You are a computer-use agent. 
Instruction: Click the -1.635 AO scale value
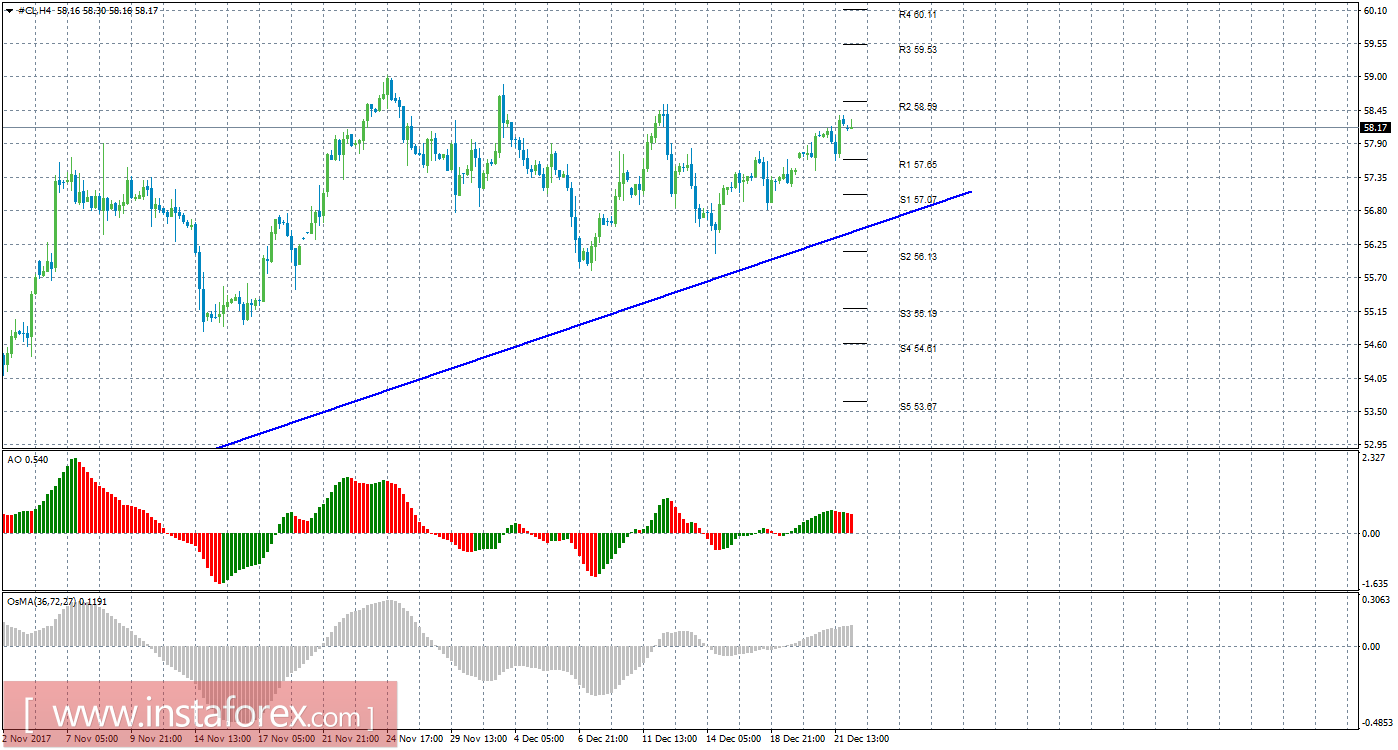point(1373,583)
